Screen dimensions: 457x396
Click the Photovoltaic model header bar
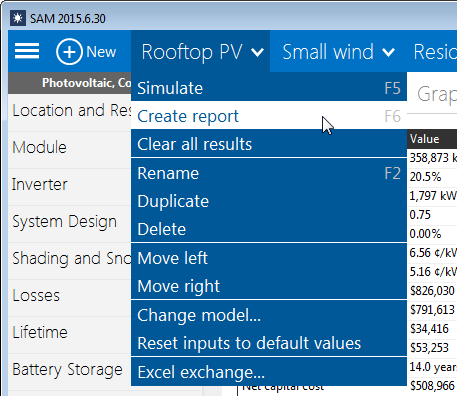[x=70, y=83]
